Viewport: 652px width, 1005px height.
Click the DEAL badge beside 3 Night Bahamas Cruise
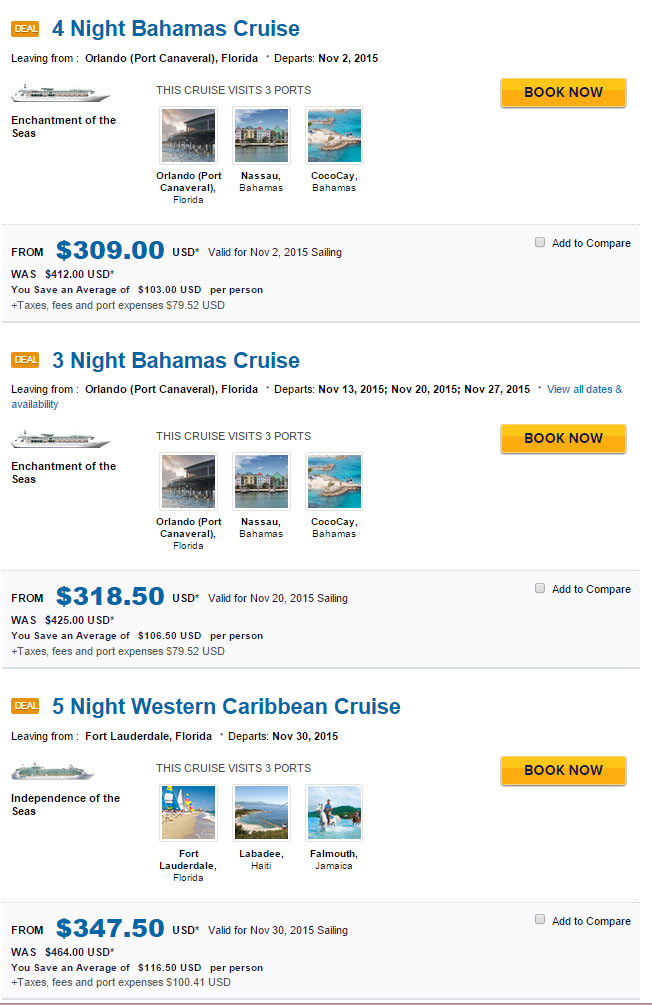point(26,360)
